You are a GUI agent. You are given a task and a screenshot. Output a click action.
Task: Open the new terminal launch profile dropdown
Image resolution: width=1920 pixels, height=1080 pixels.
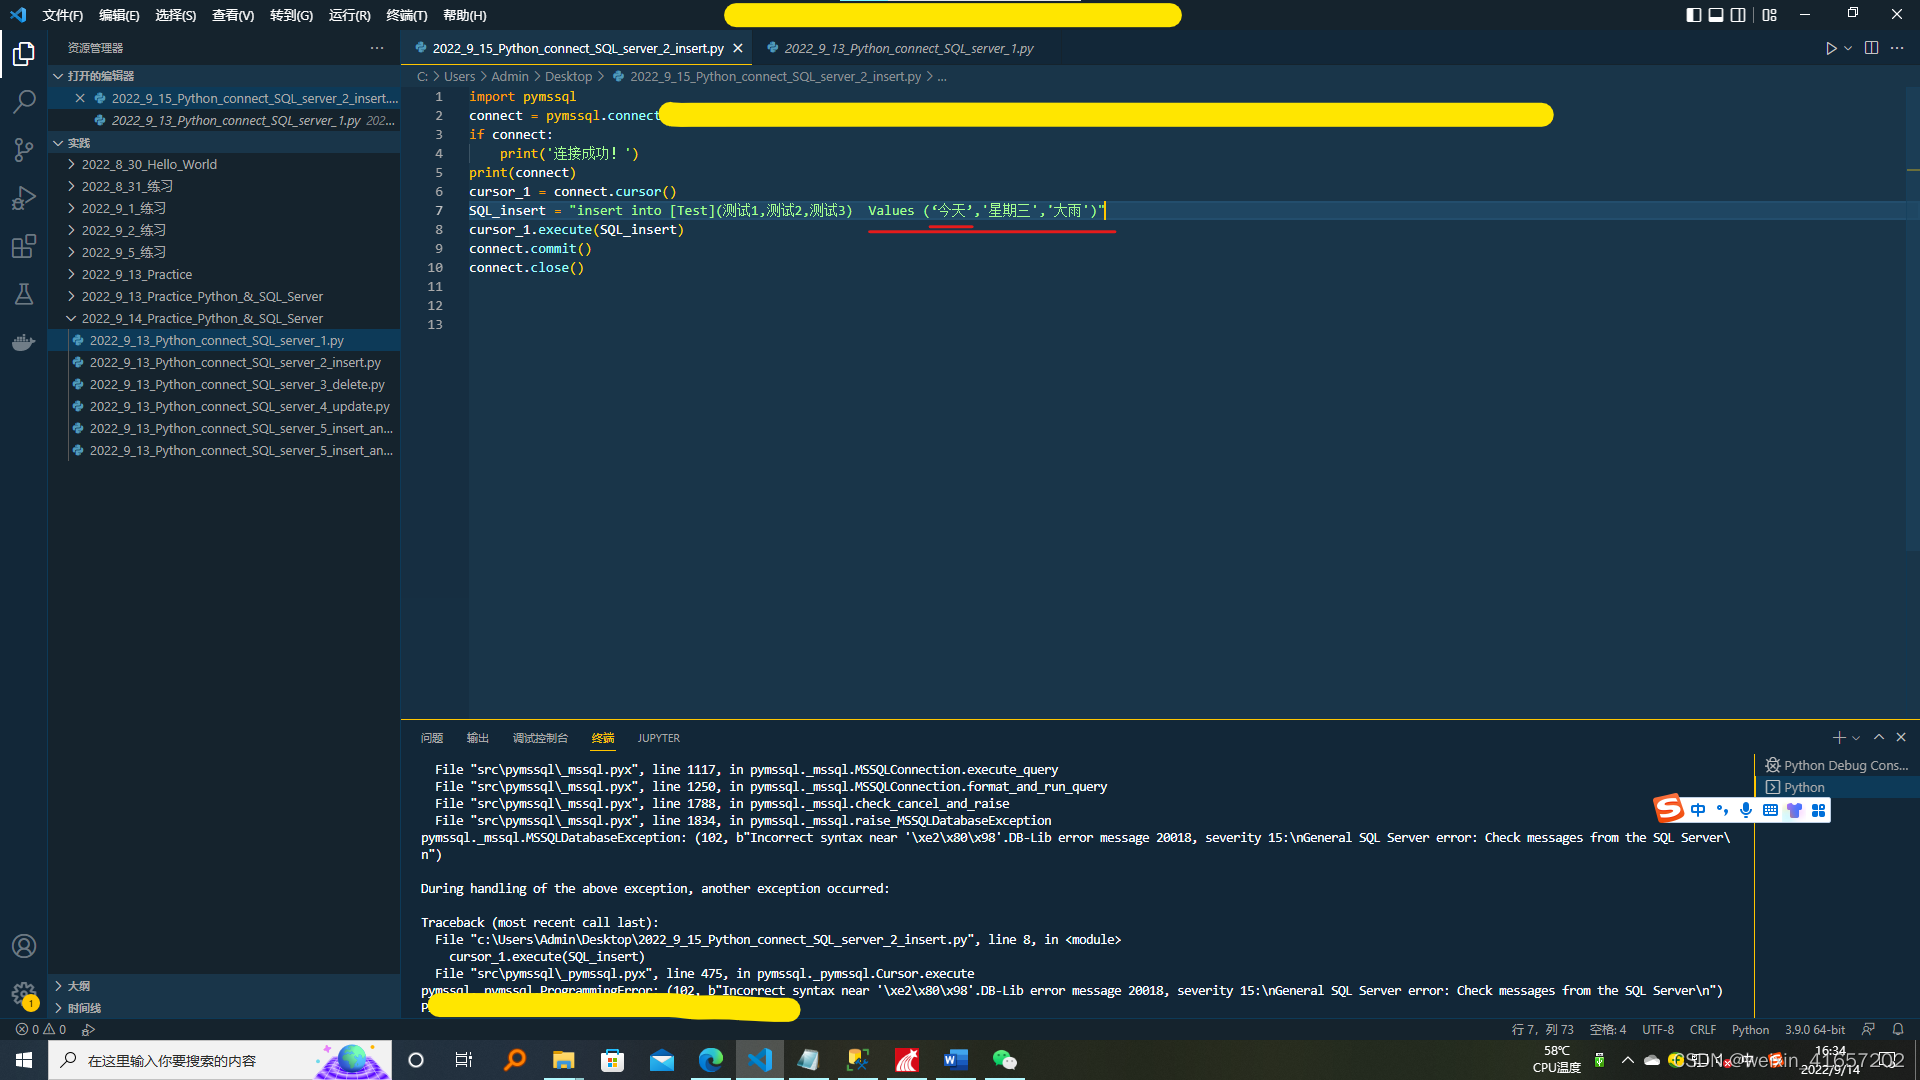1856,738
